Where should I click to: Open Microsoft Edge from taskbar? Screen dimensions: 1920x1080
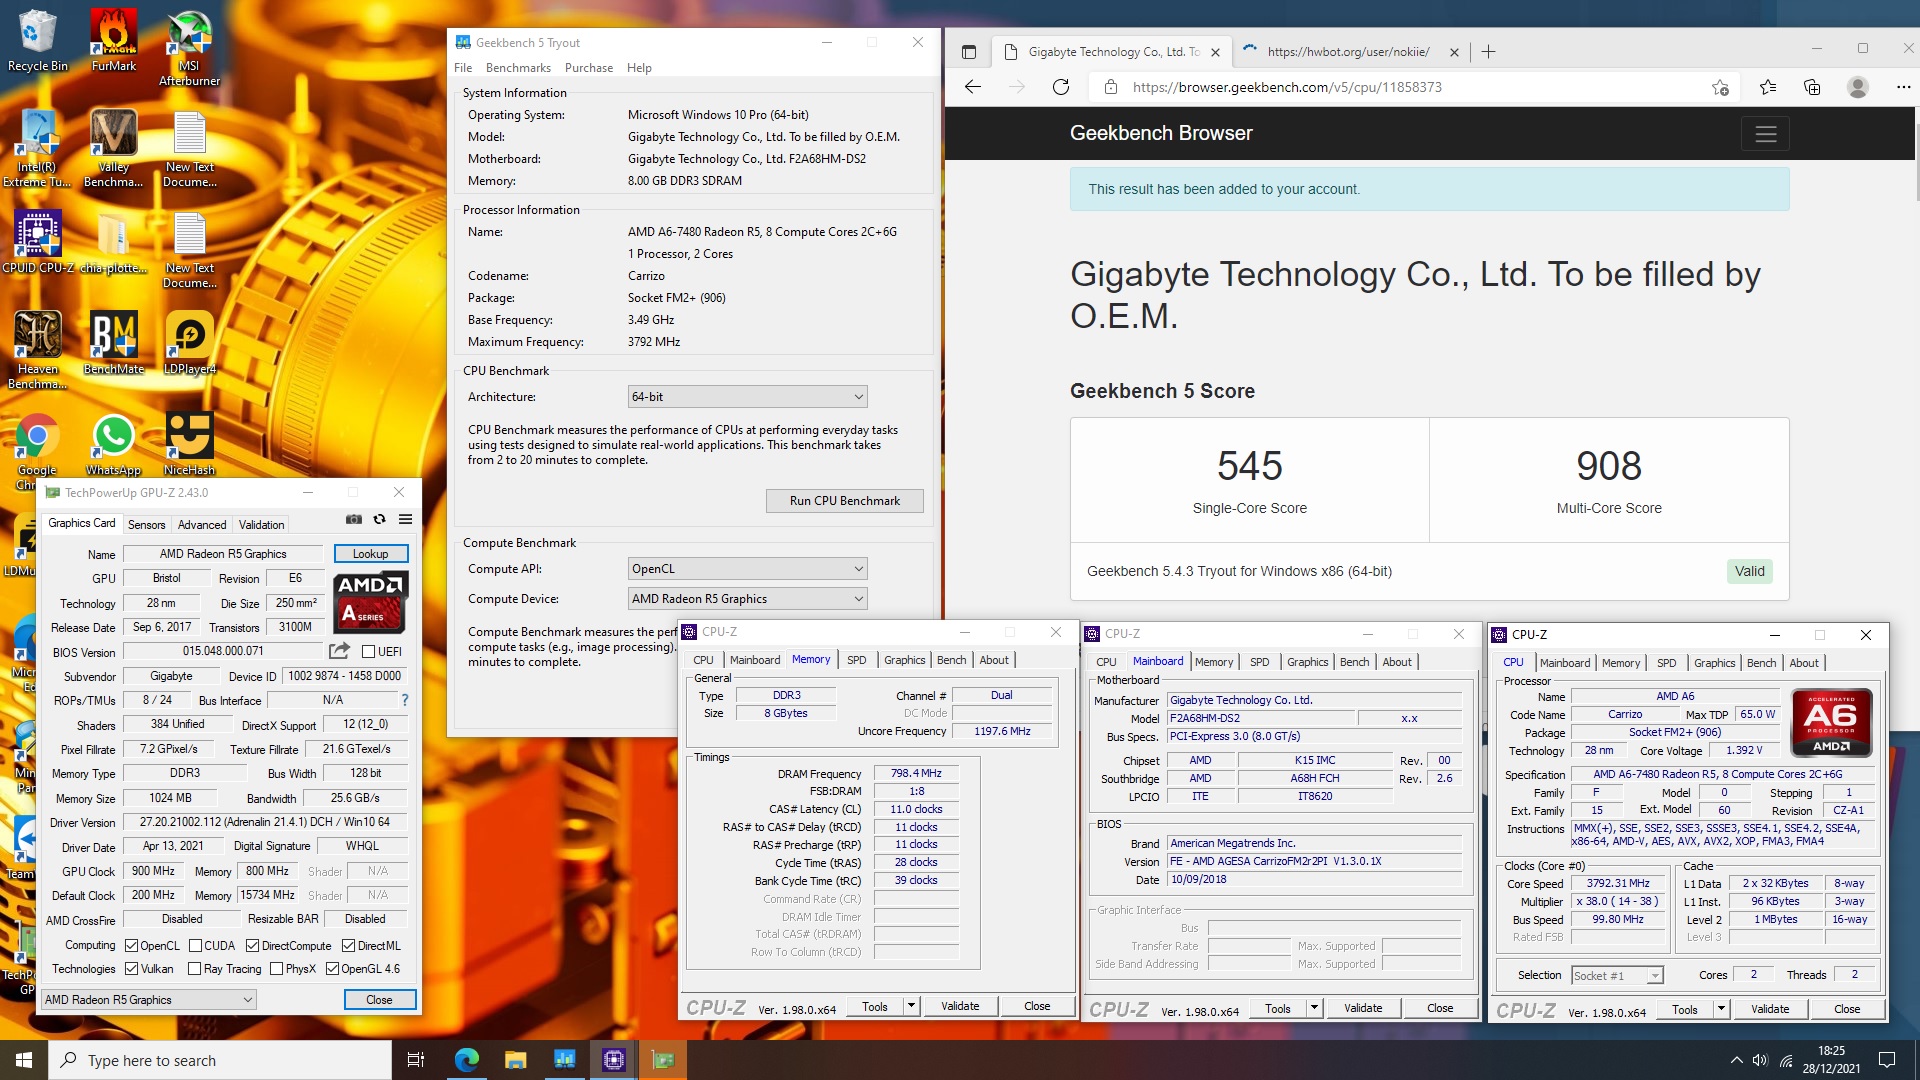(466, 1060)
